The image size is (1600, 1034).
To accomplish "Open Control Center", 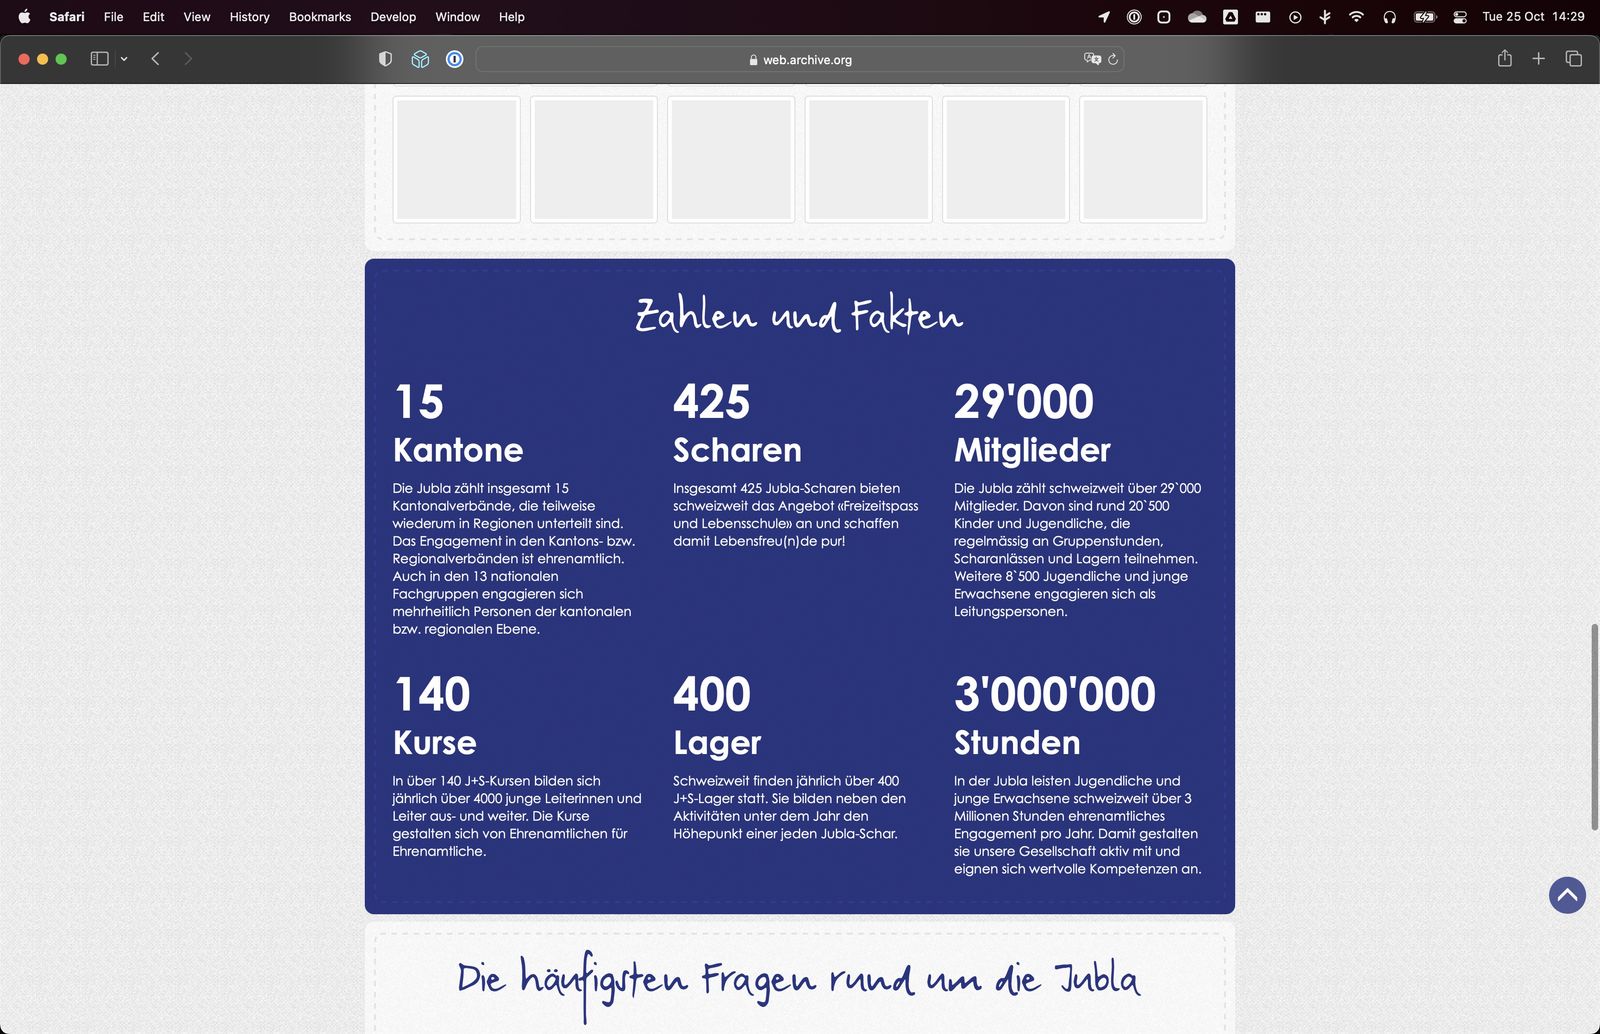I will pos(1460,16).
